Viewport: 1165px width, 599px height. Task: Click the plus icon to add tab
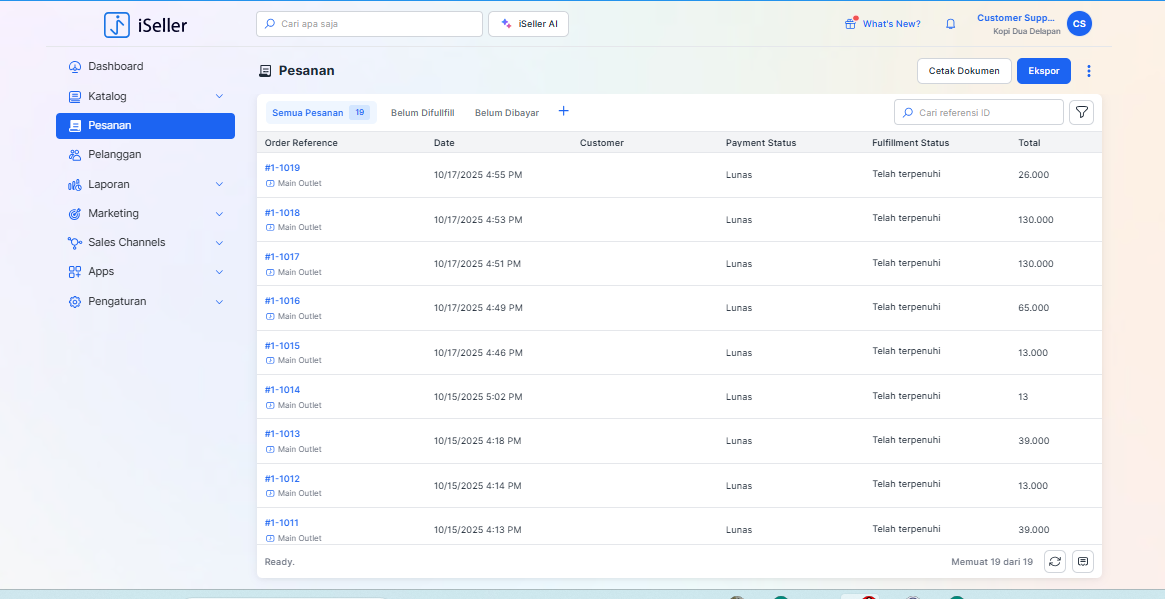[563, 112]
